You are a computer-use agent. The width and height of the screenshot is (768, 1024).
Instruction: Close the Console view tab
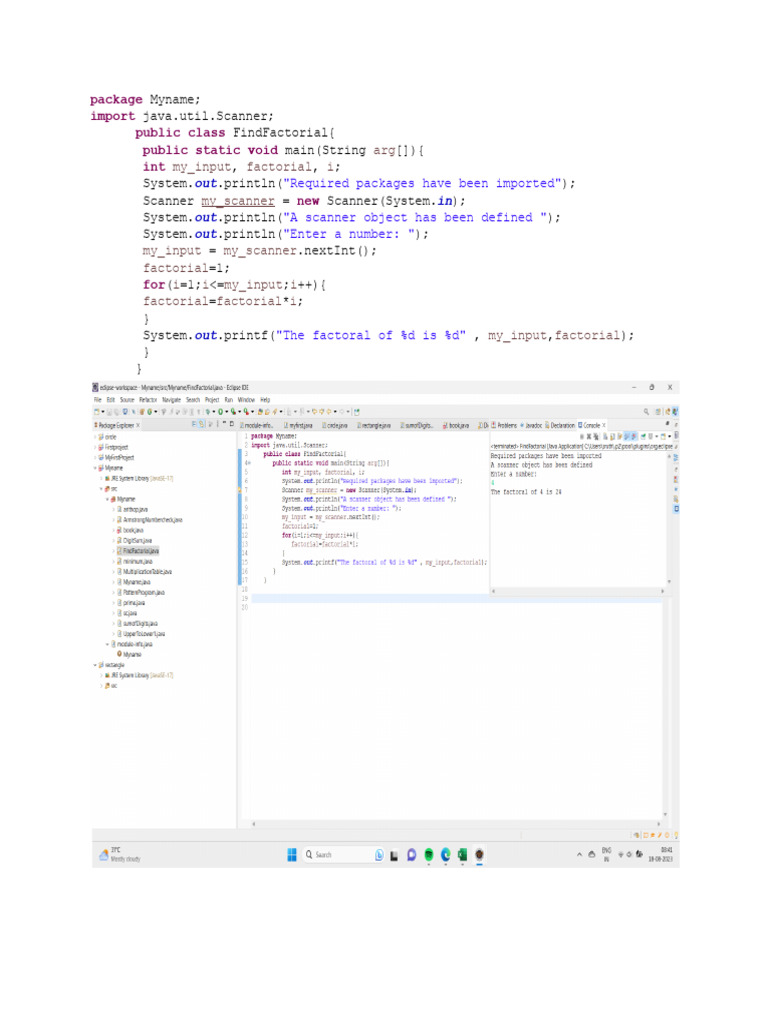[605, 424]
